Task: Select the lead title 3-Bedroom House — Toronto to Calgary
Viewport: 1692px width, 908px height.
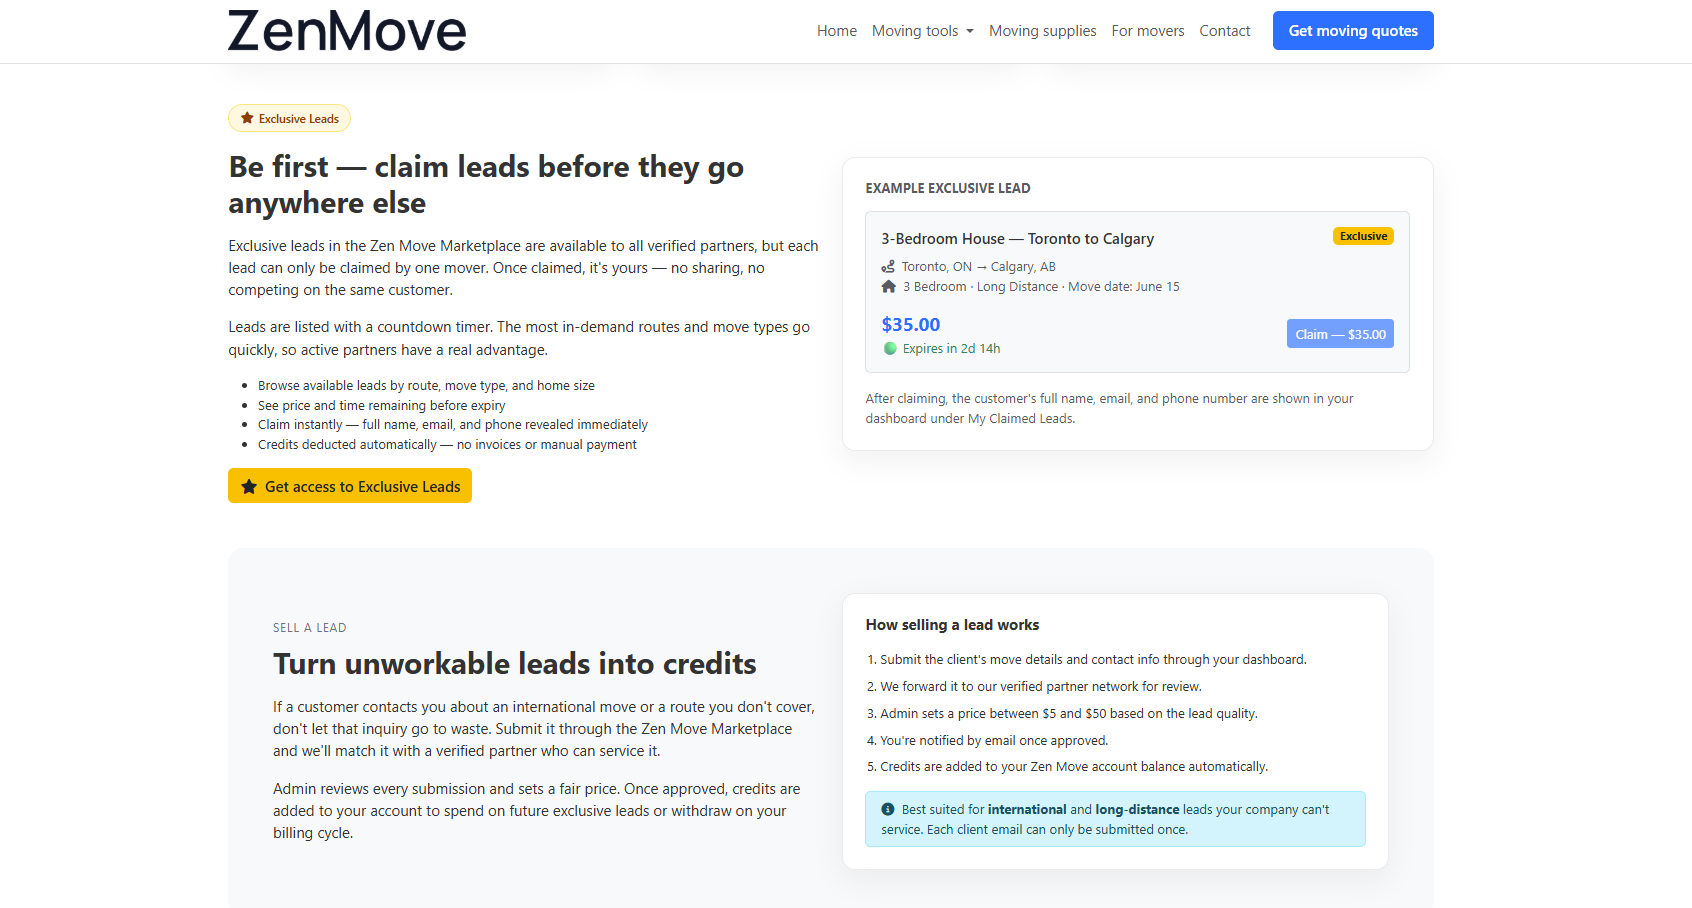Action: pos(1017,238)
